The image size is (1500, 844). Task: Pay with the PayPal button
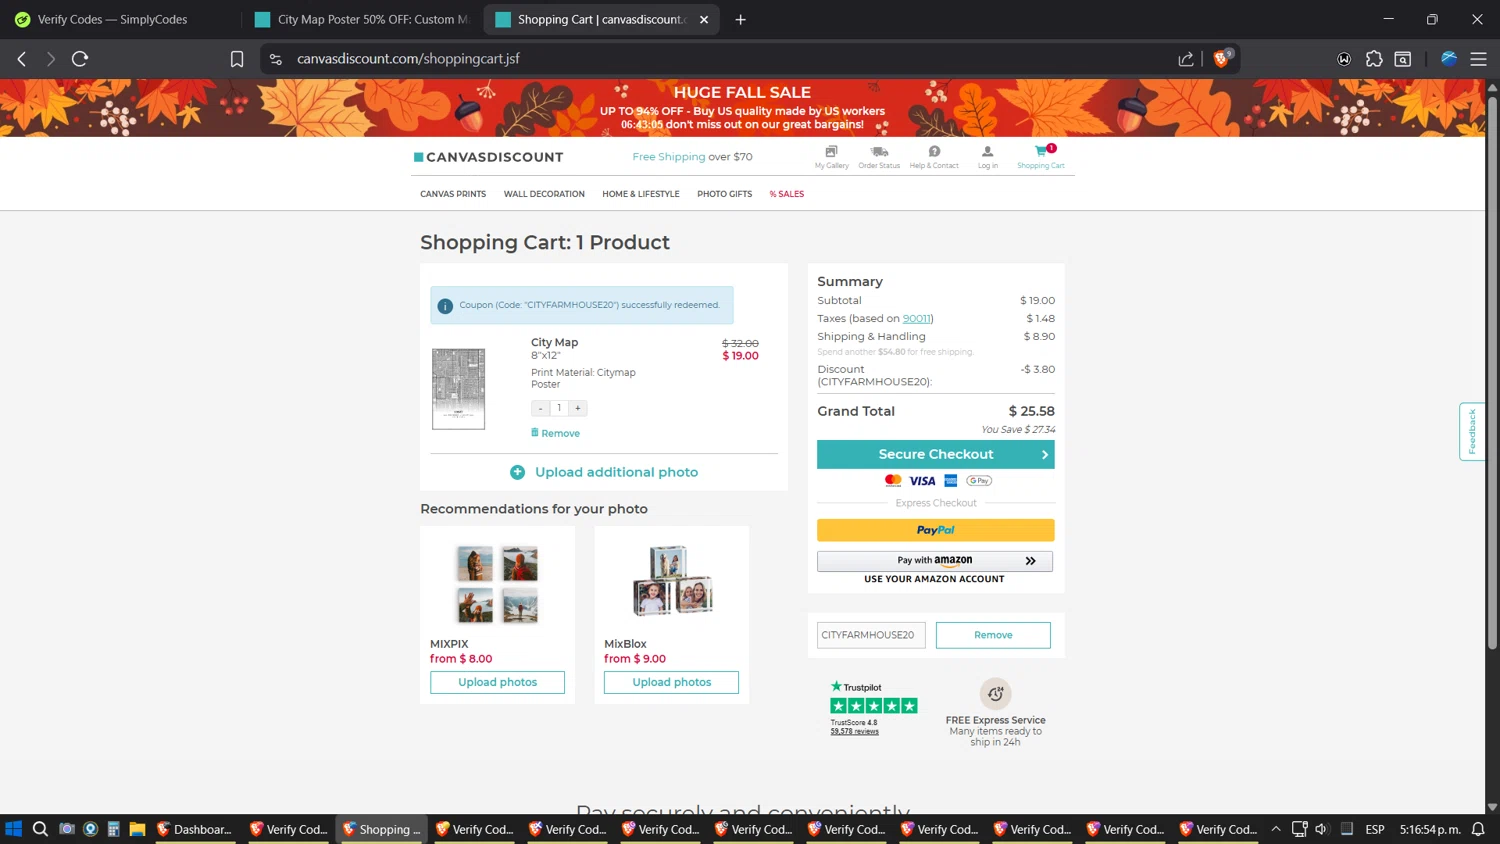pos(936,530)
